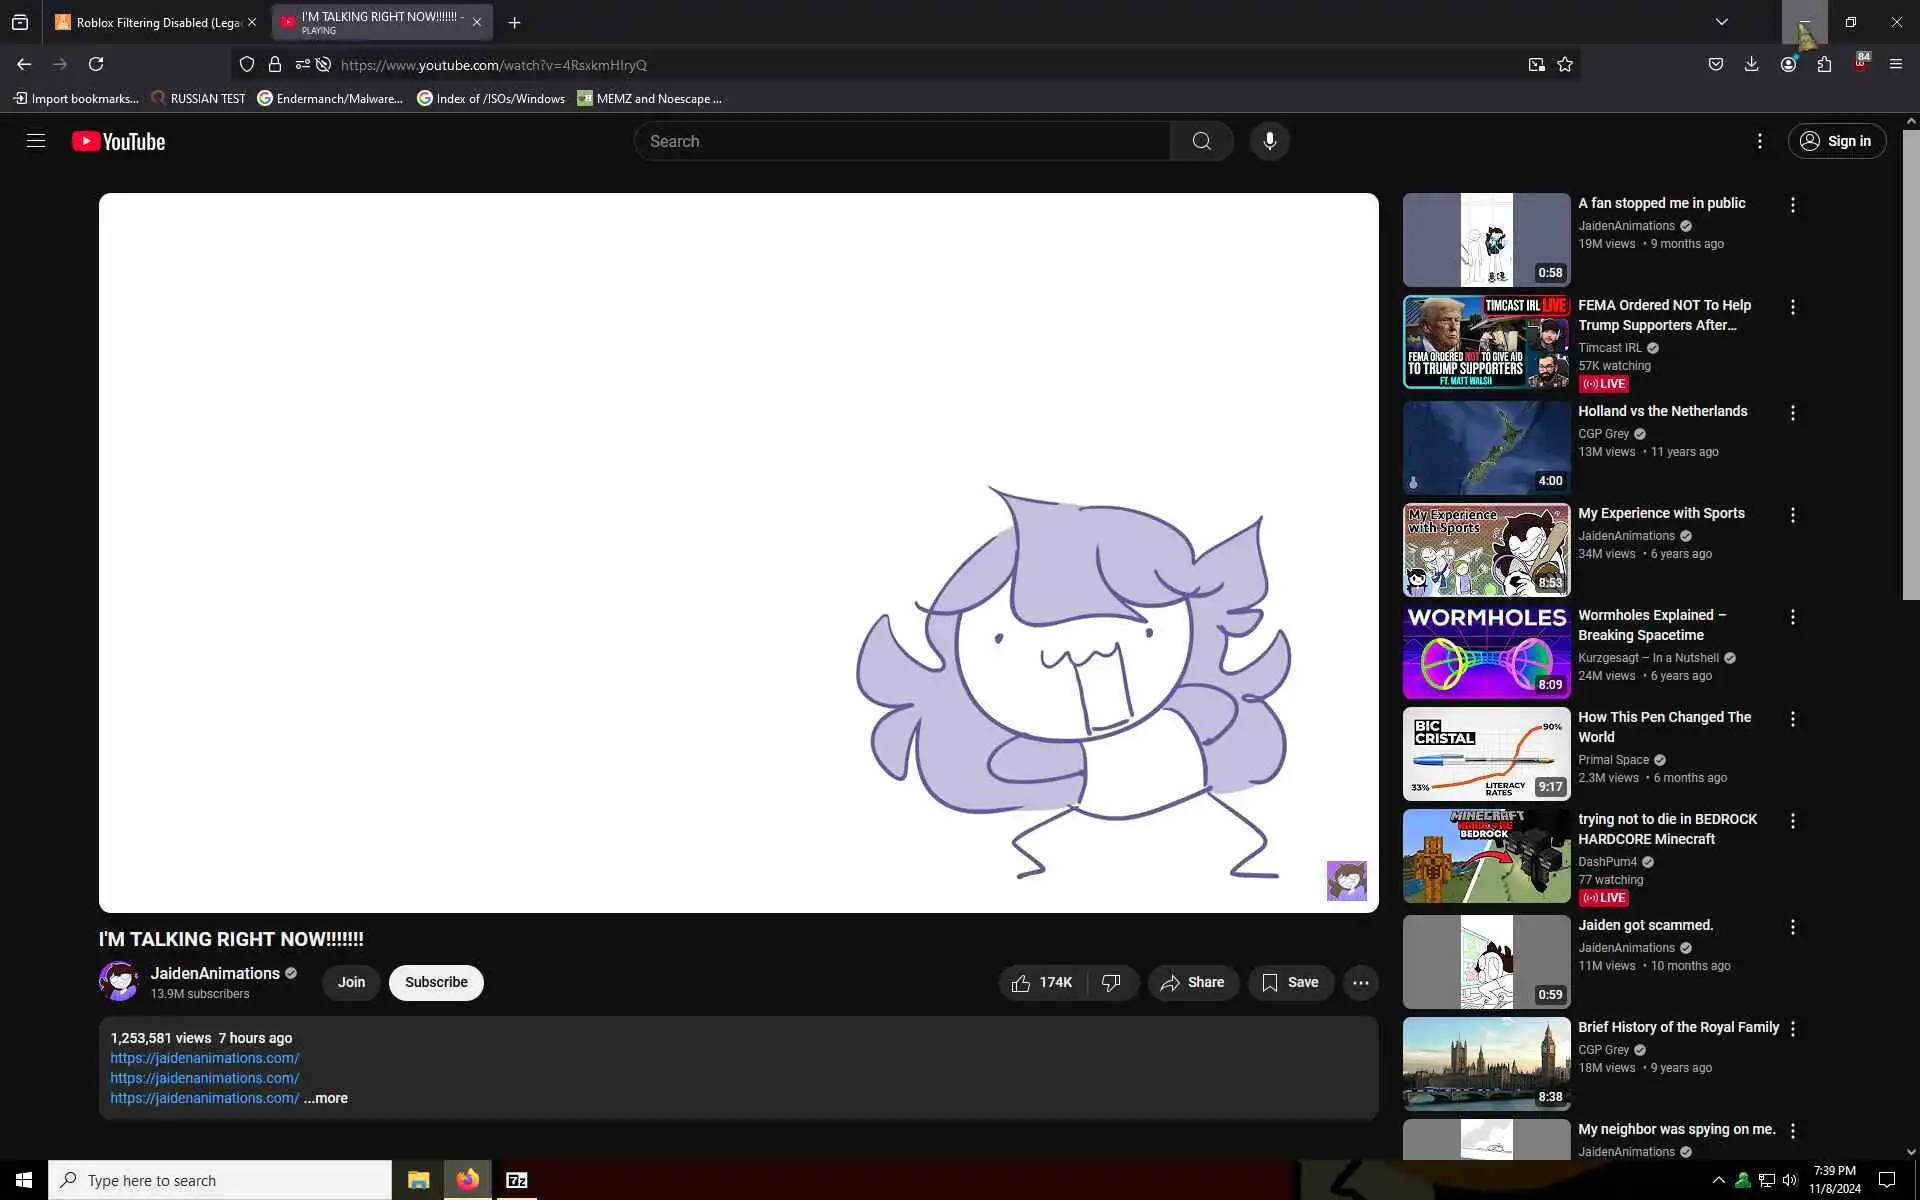Image resolution: width=1920 pixels, height=1200 pixels.
Task: Click the dislike thumbs-down icon
Action: 1110,983
